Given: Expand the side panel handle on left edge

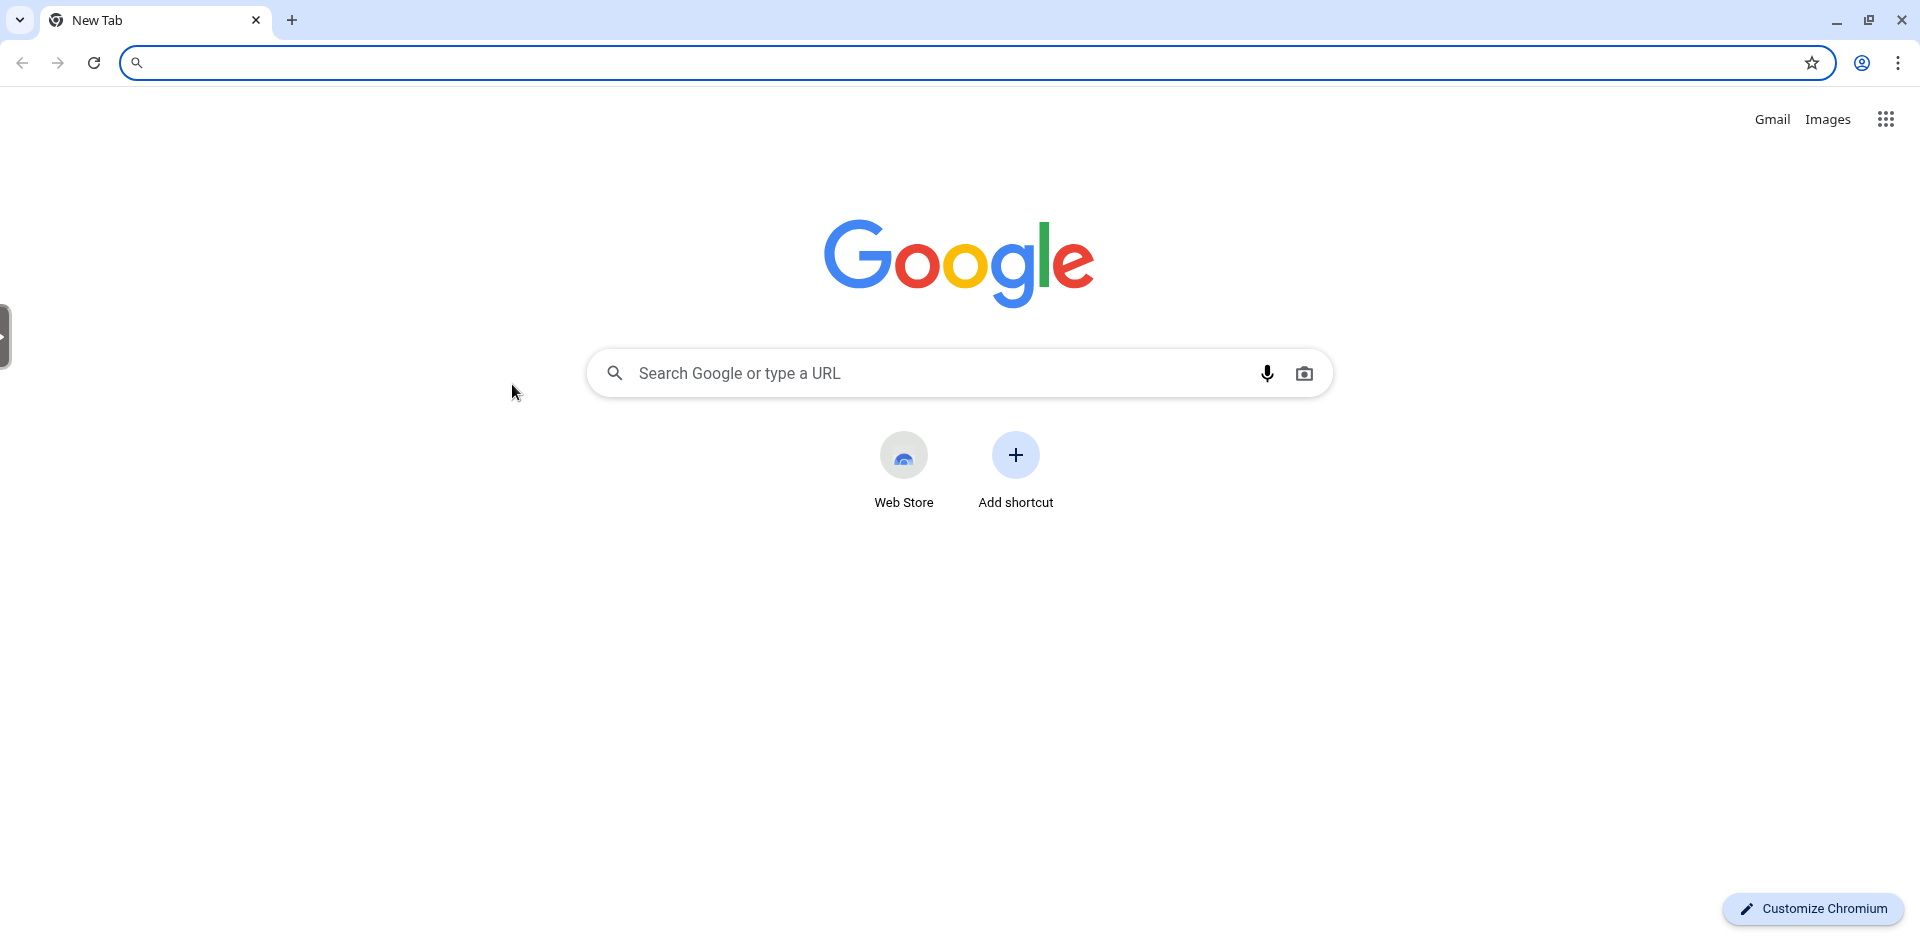Looking at the screenshot, I should [5, 337].
